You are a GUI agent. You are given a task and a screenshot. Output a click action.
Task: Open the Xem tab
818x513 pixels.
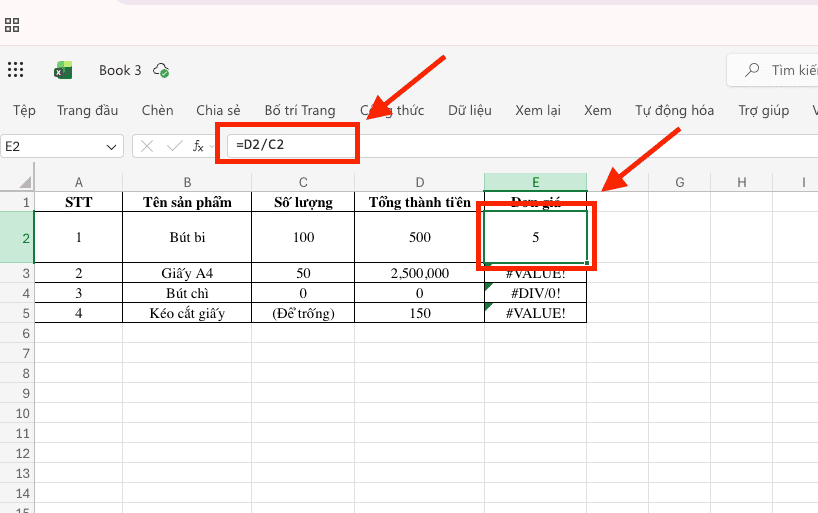pyautogui.click(x=597, y=111)
